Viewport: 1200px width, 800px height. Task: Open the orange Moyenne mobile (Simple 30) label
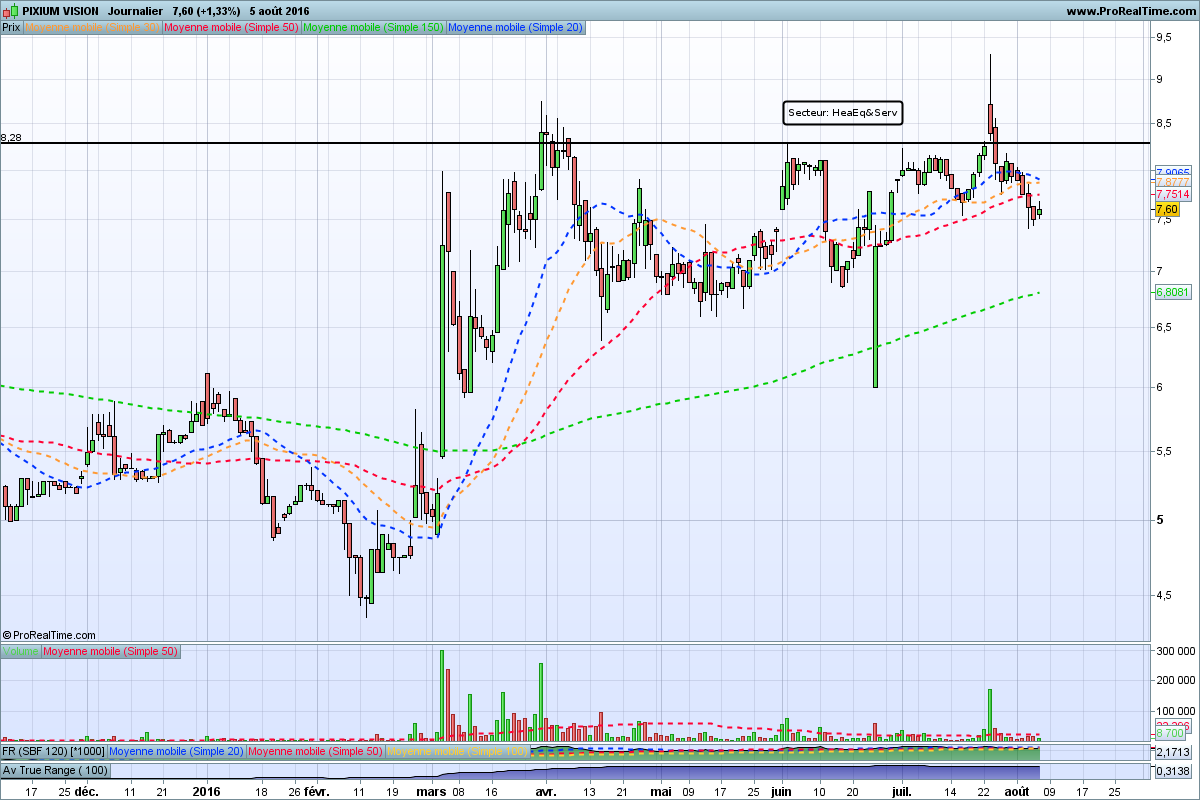92,28
